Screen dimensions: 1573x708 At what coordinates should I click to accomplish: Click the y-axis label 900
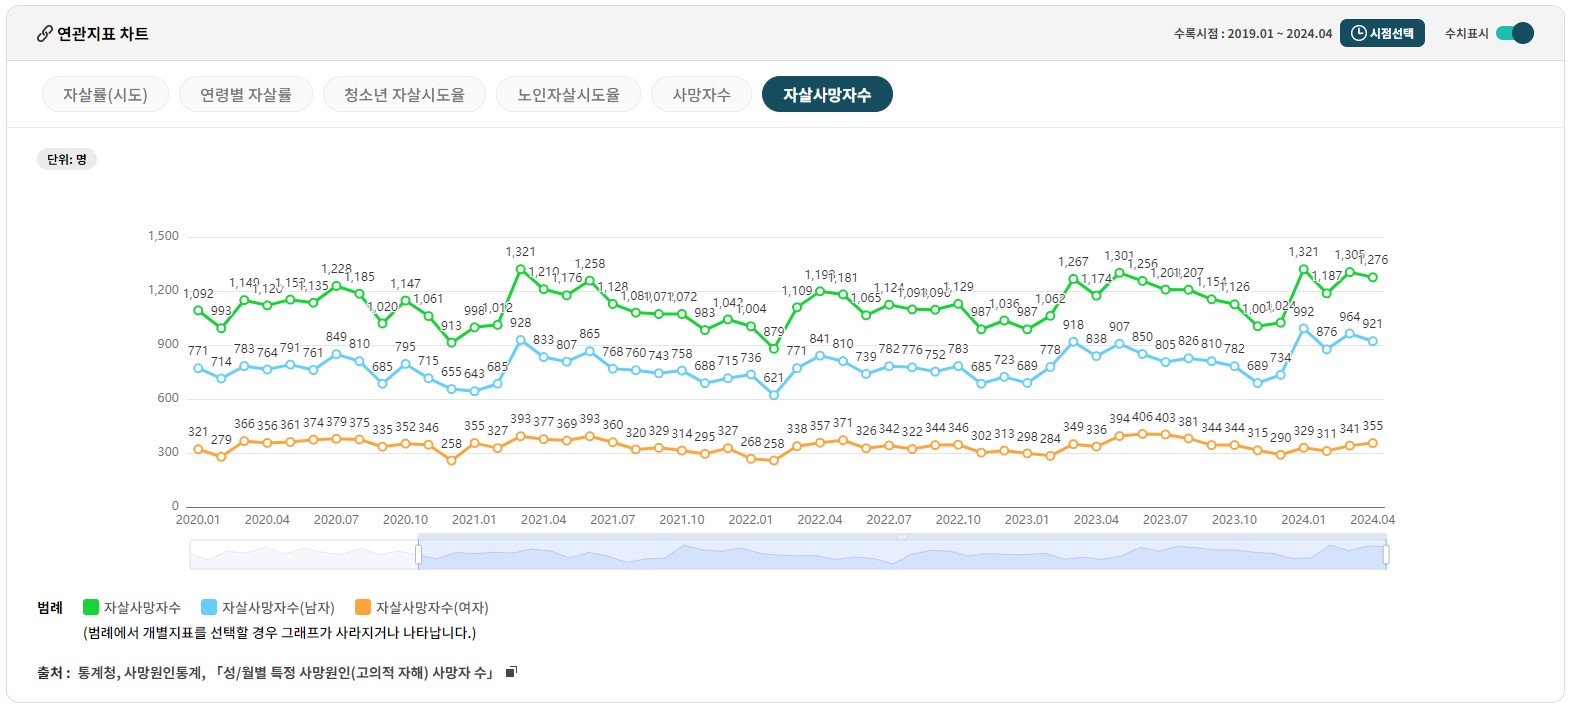point(168,344)
